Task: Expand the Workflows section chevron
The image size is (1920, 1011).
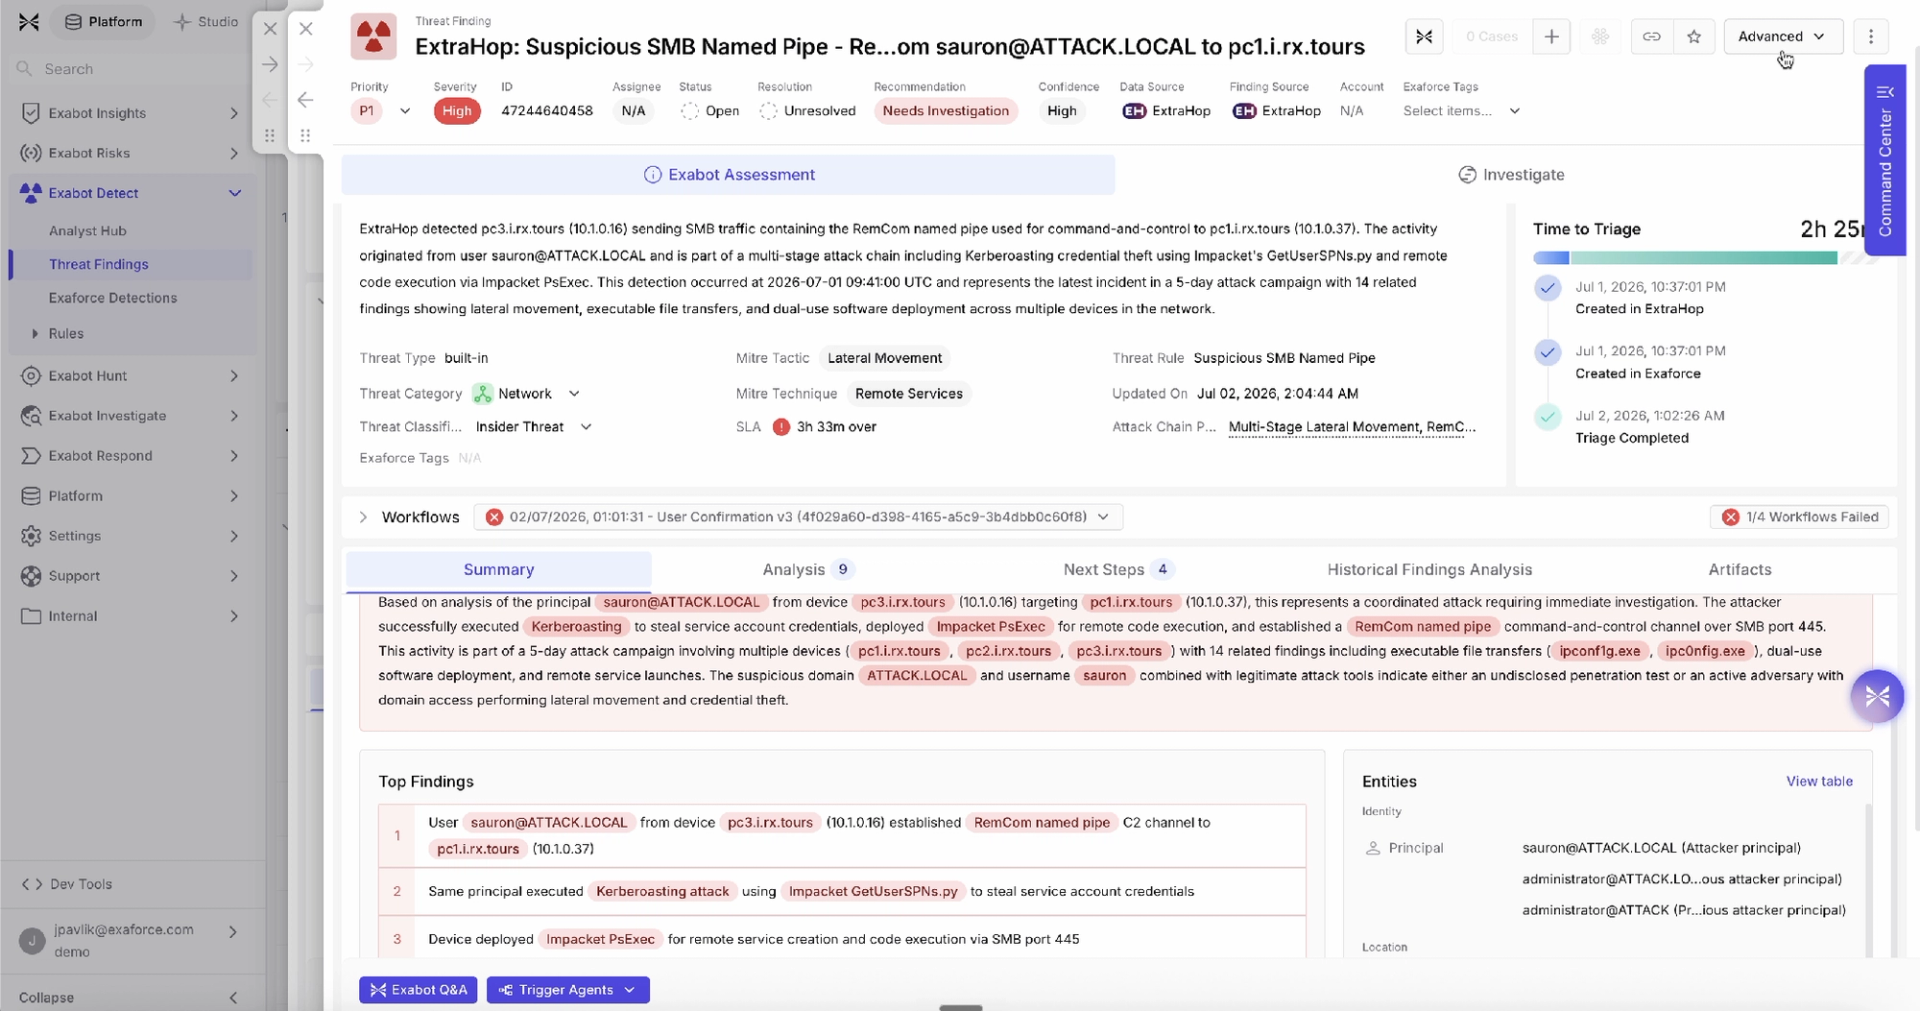Action: [363, 517]
